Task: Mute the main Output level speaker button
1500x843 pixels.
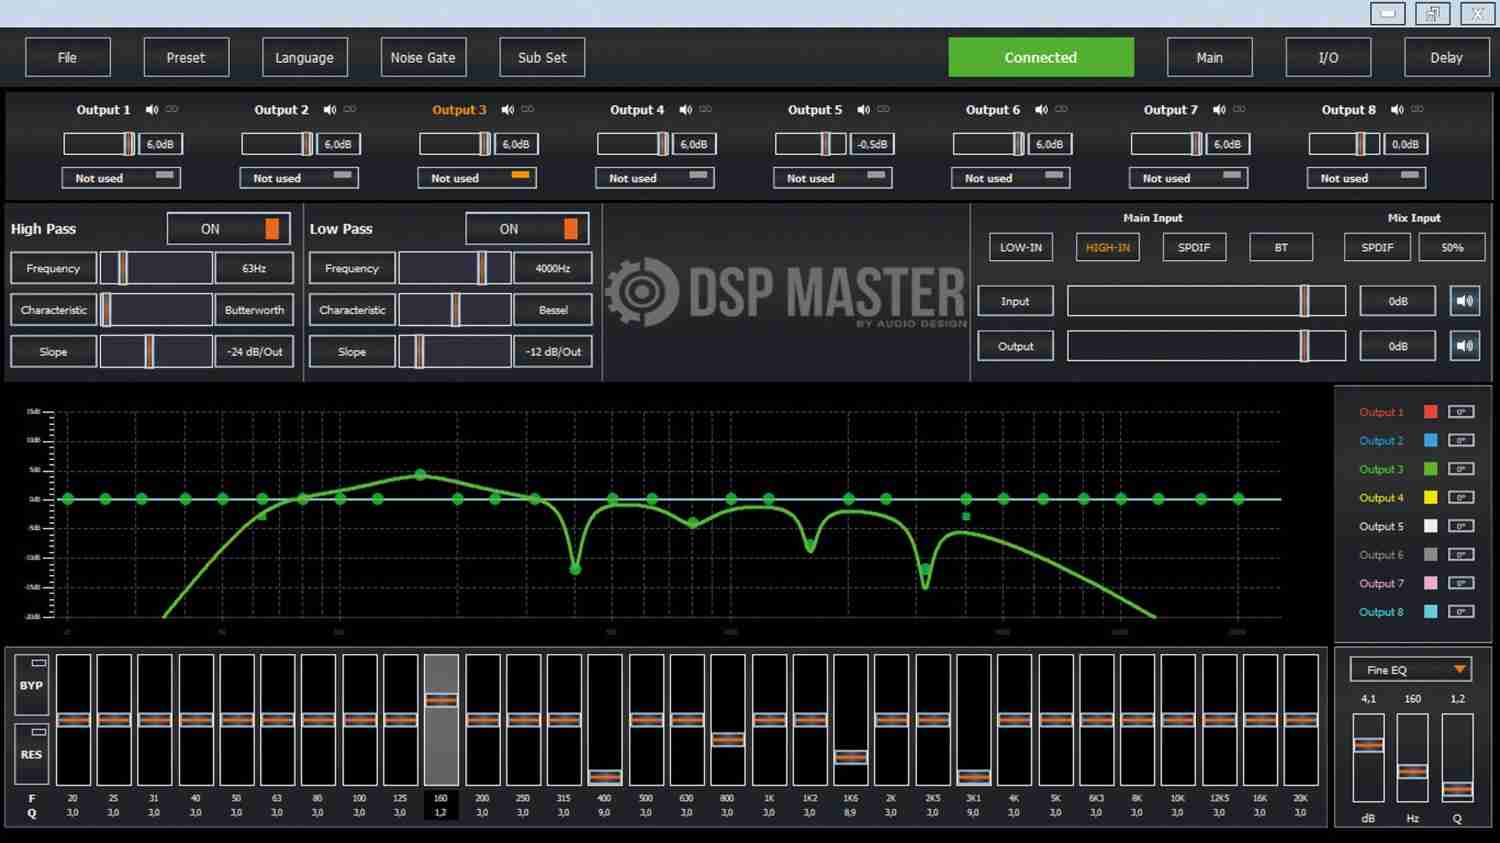Action: coord(1465,346)
